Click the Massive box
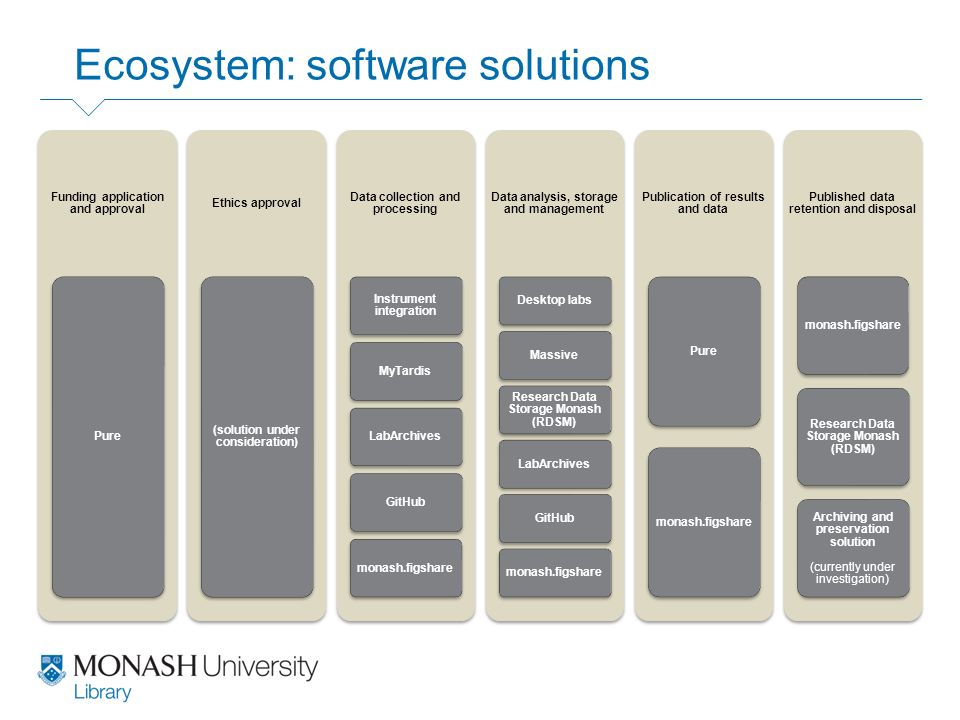The width and height of the screenshot is (960, 720). [555, 355]
